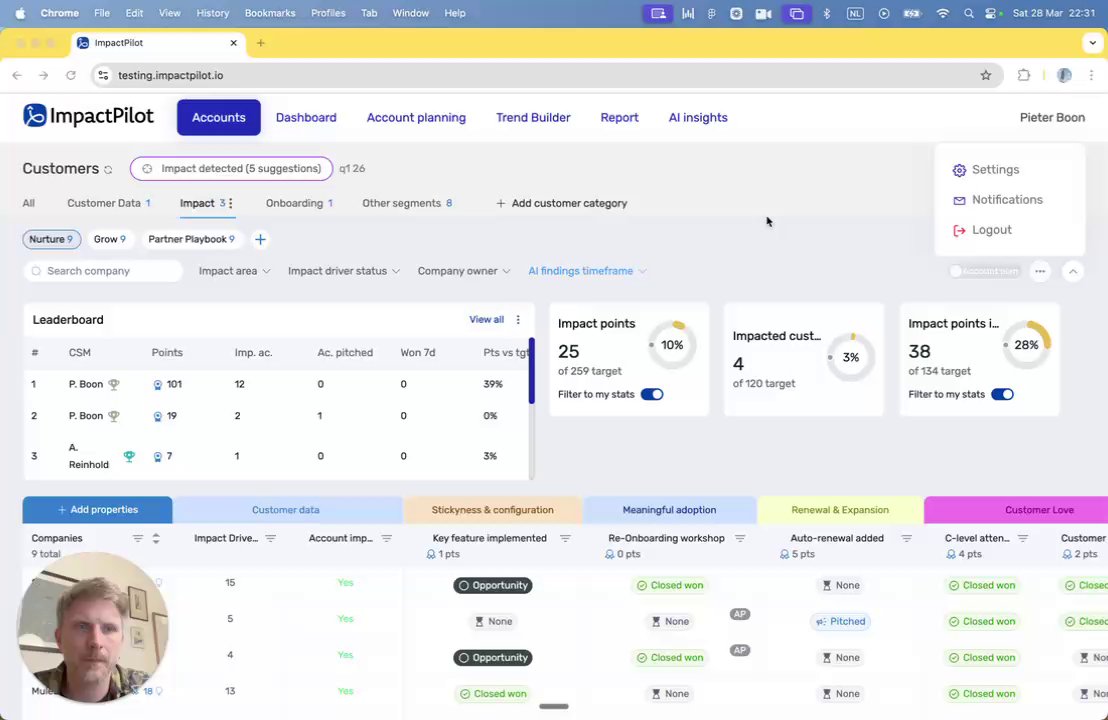This screenshot has width=1108, height=720.
Task: Open a new browser tab with plus
Action: (261, 43)
